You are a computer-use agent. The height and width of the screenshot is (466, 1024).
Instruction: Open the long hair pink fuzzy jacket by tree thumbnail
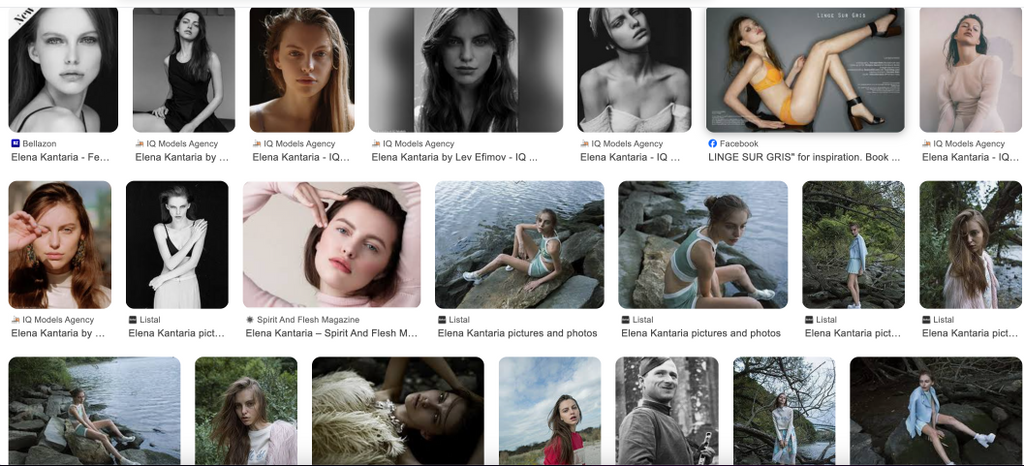click(x=970, y=245)
